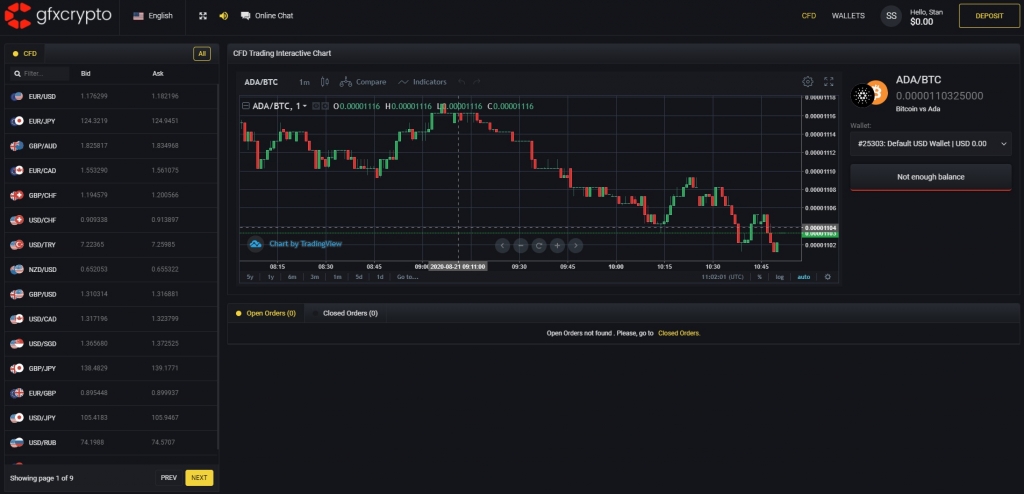Select the GBP/AUD pair row

pyautogui.click(x=111, y=146)
